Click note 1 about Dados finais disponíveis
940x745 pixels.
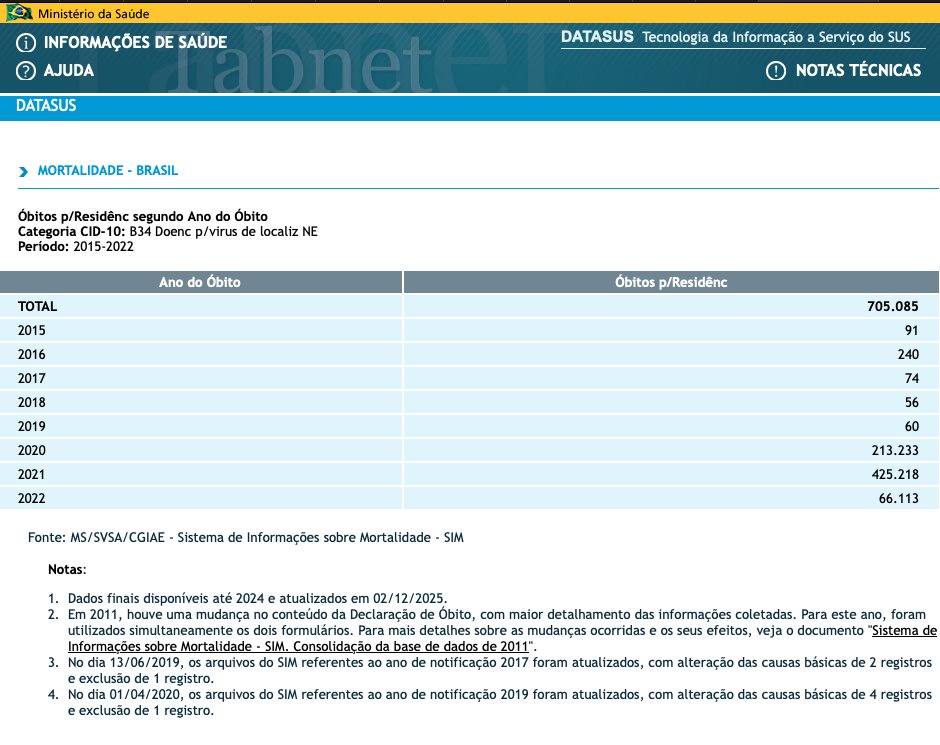[257, 598]
